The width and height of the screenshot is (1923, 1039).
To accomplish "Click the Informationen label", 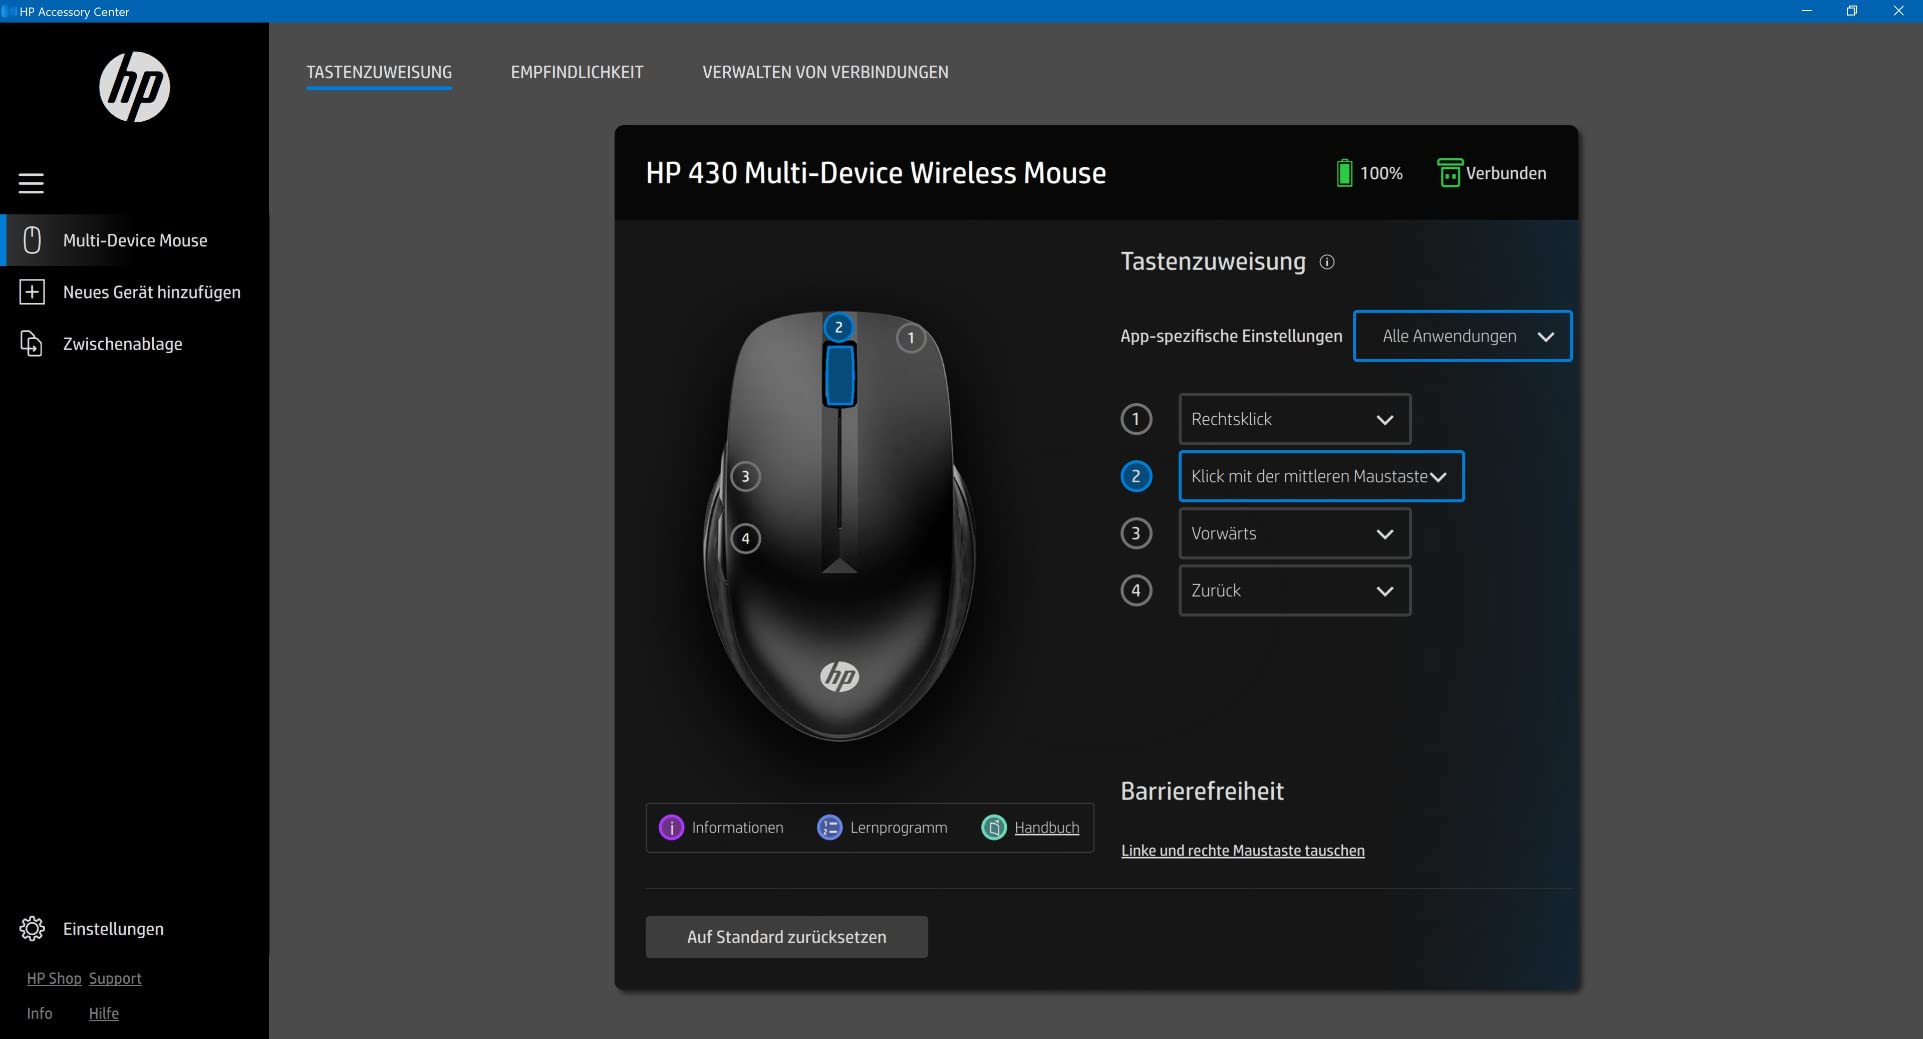I will [x=738, y=828].
